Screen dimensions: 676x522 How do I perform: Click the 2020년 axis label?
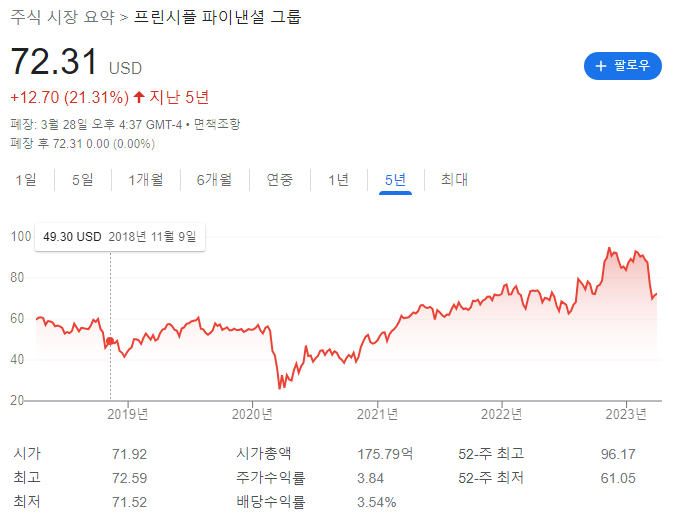point(252,414)
